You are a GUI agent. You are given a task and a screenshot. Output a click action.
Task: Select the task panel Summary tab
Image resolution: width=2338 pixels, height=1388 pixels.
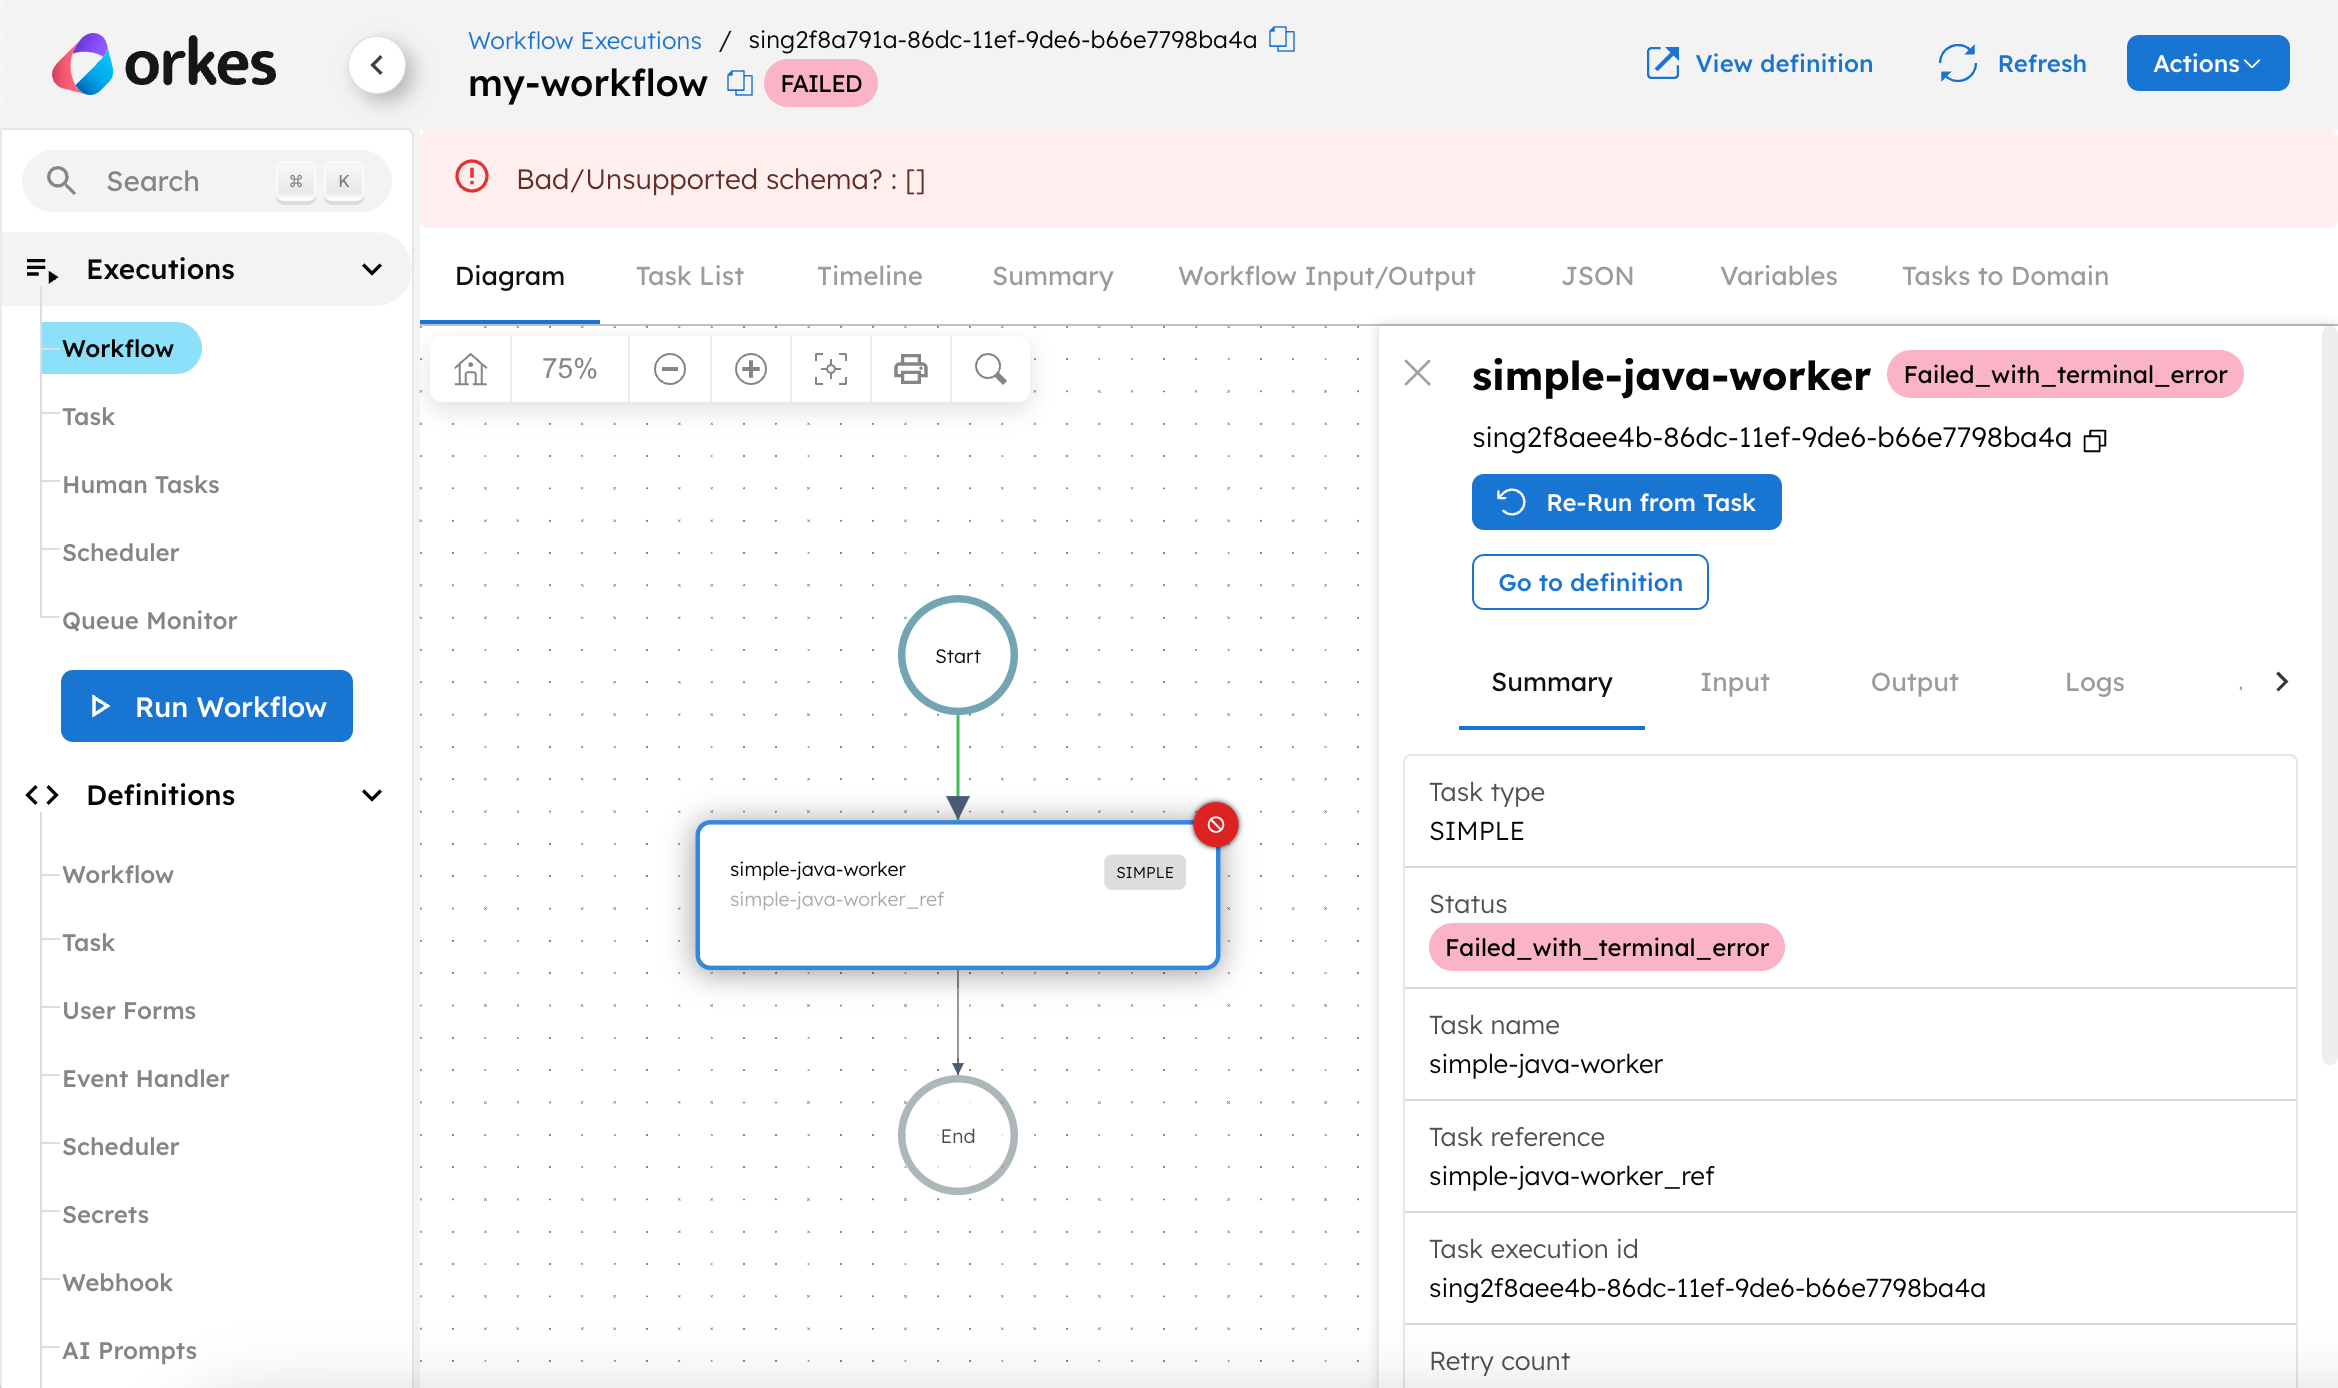click(1552, 682)
